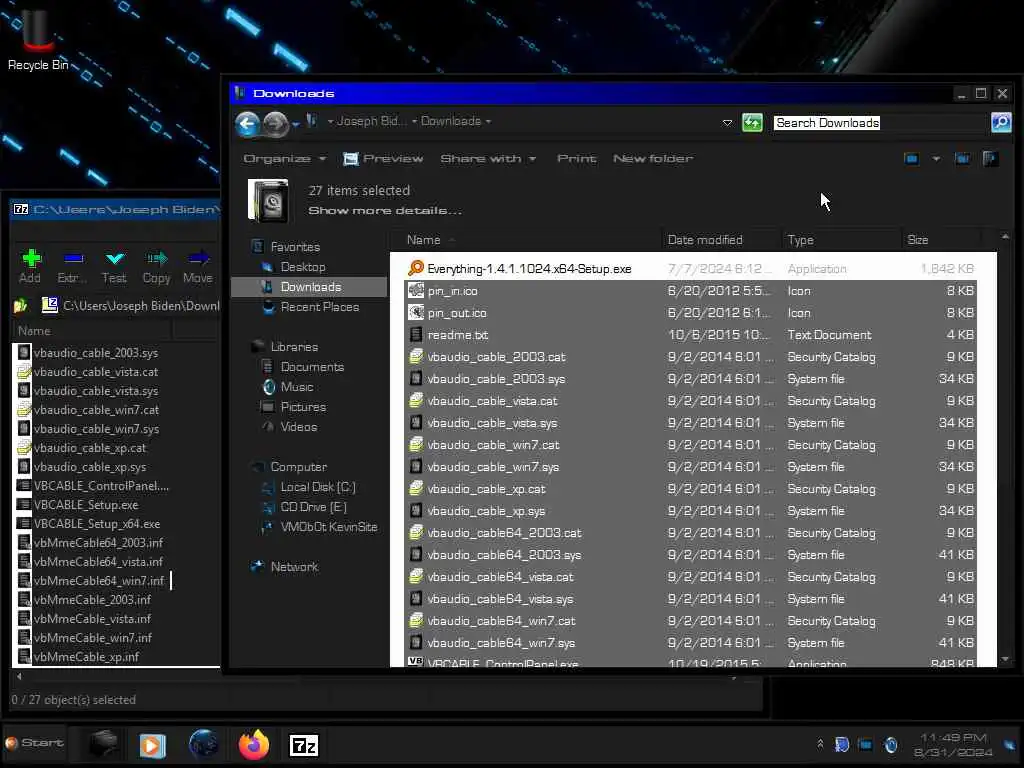Viewport: 1024px width, 768px height.
Task: Click the black cube taskbar icon
Action: [103, 744]
